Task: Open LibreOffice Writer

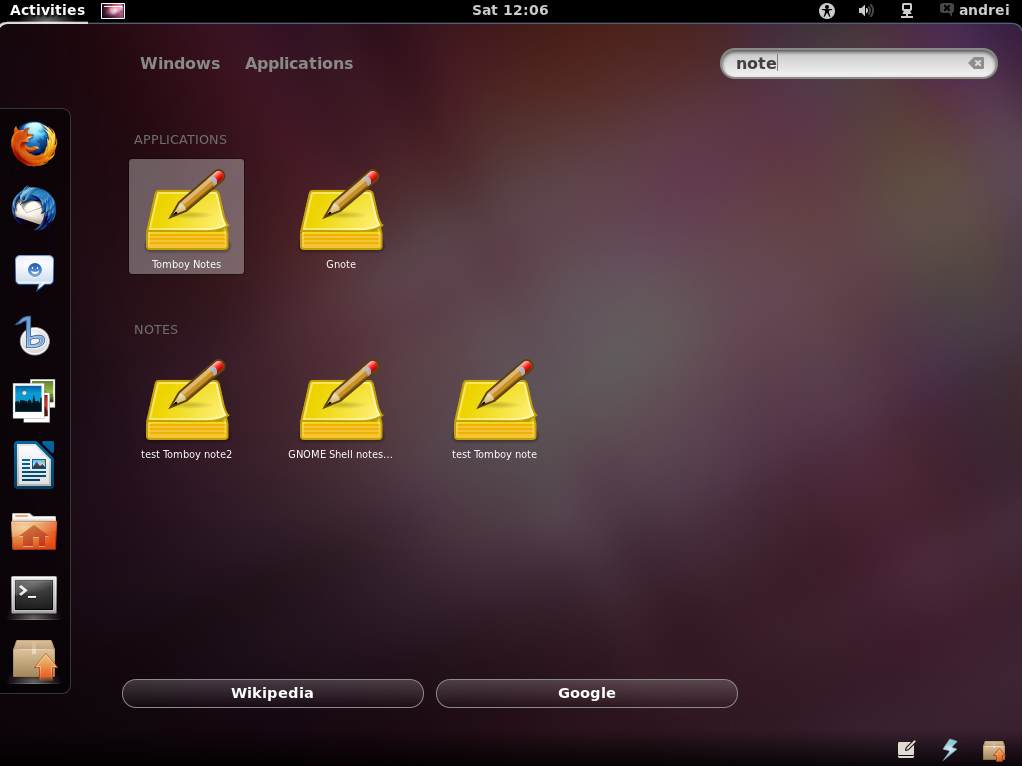Action: [x=35, y=464]
